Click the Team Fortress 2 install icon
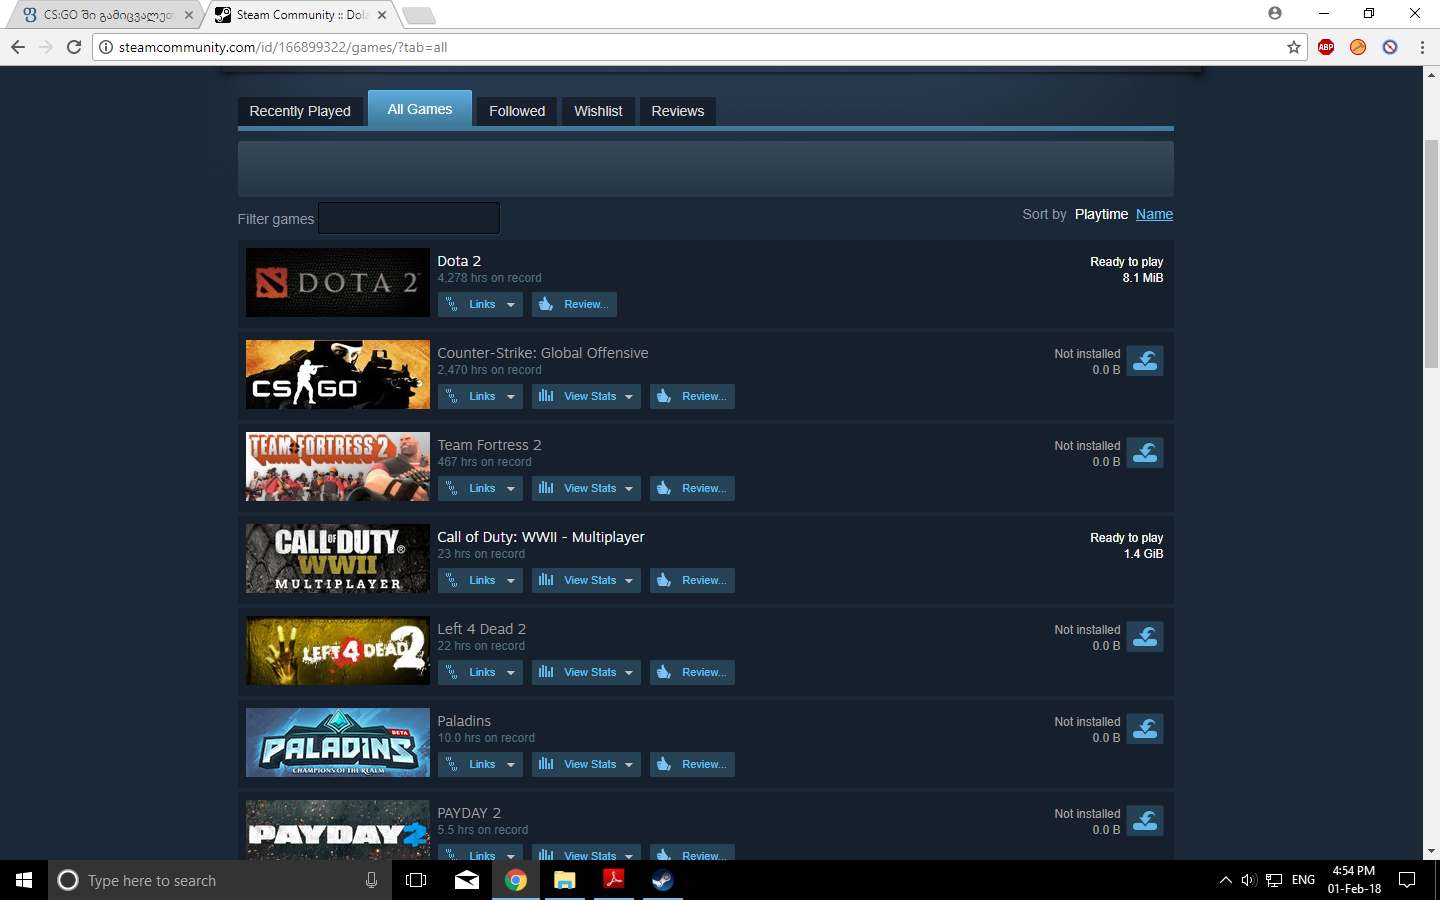 (x=1145, y=453)
